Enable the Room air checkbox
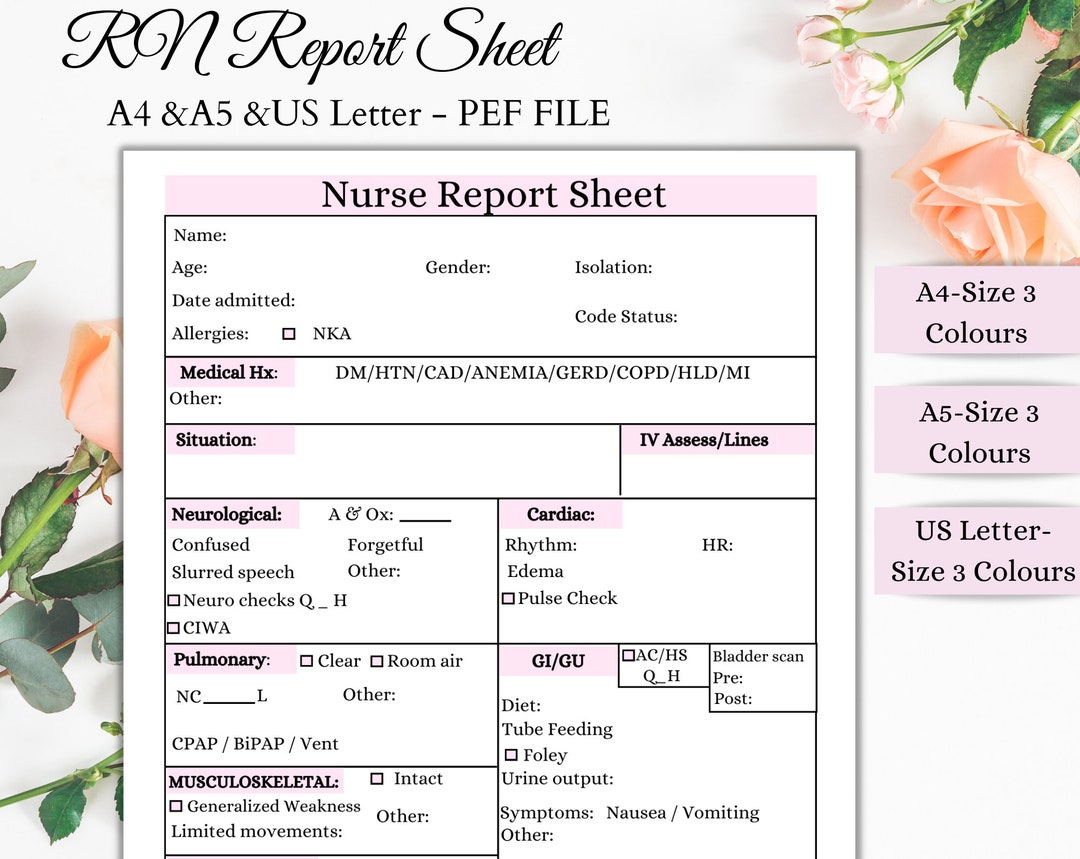 (x=378, y=660)
